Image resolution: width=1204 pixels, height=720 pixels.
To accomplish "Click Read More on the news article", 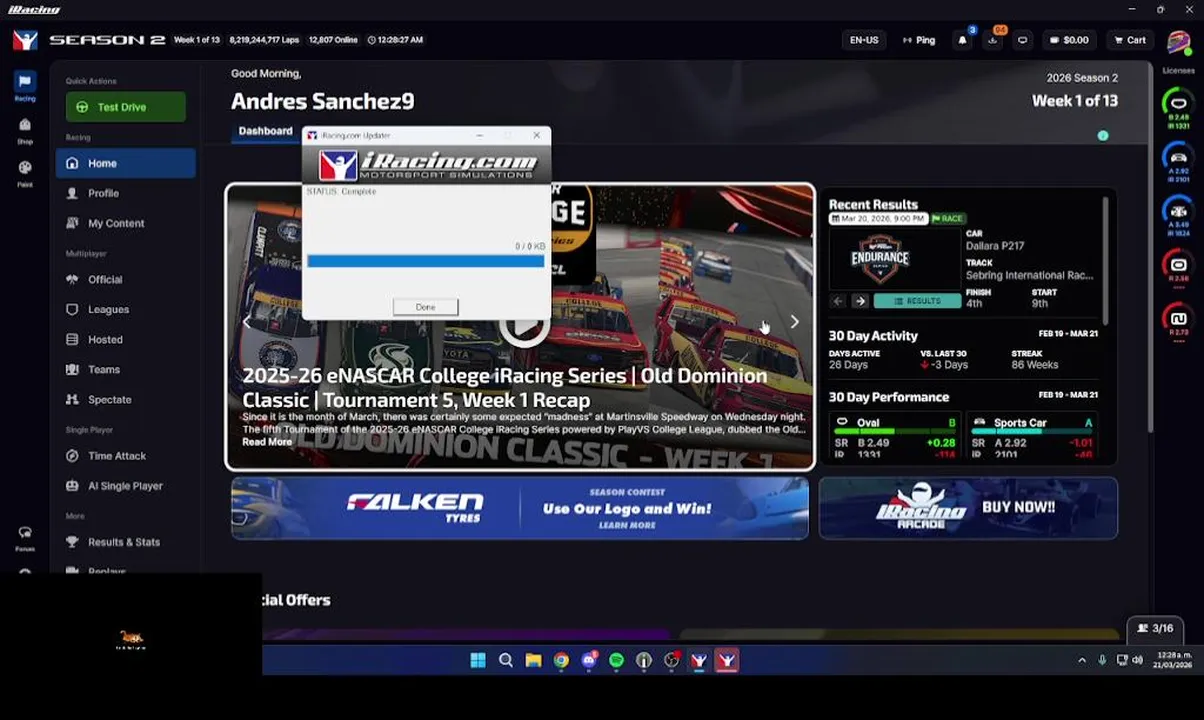I will [x=267, y=442].
